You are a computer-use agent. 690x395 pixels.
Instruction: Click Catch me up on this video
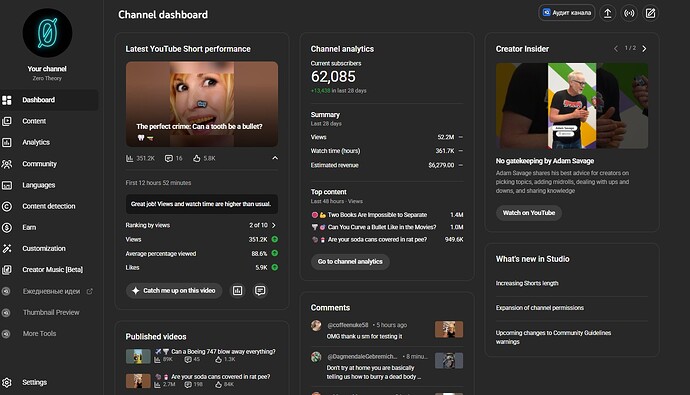[174, 291]
